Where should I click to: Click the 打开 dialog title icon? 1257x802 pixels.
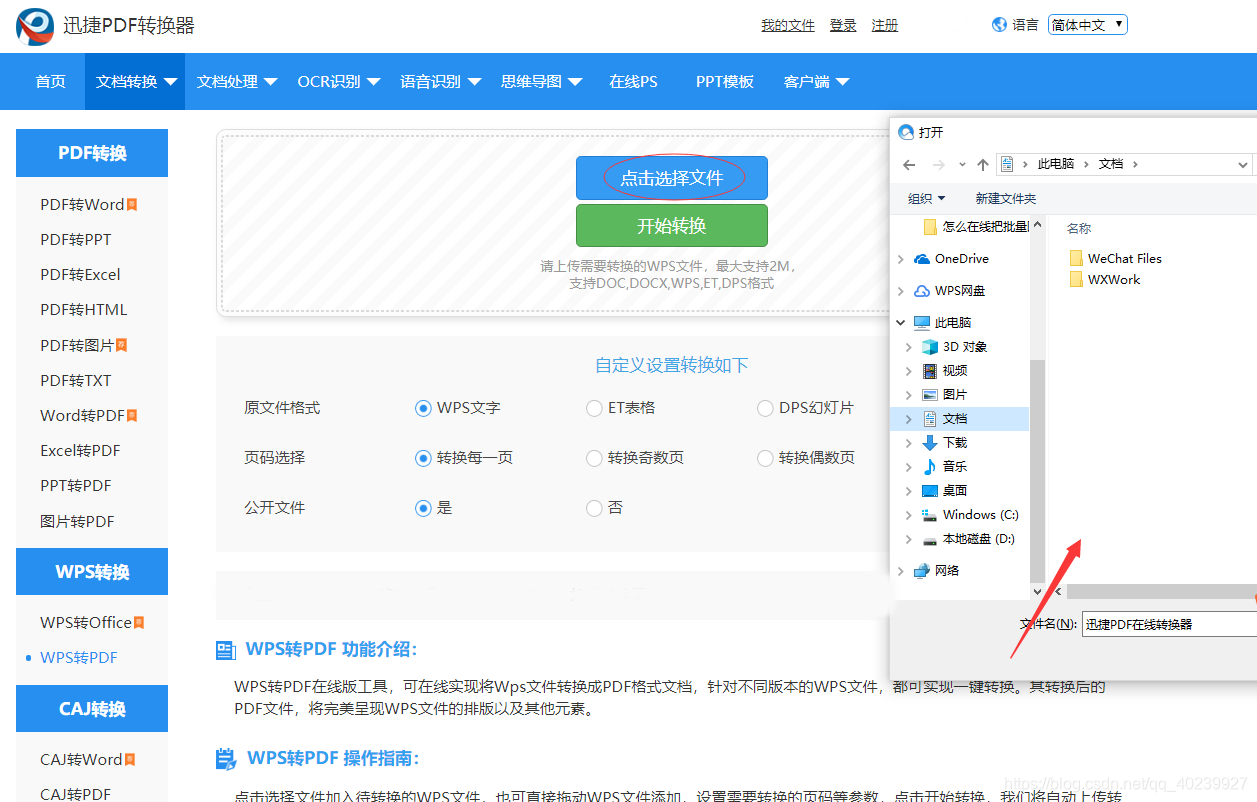click(x=906, y=132)
